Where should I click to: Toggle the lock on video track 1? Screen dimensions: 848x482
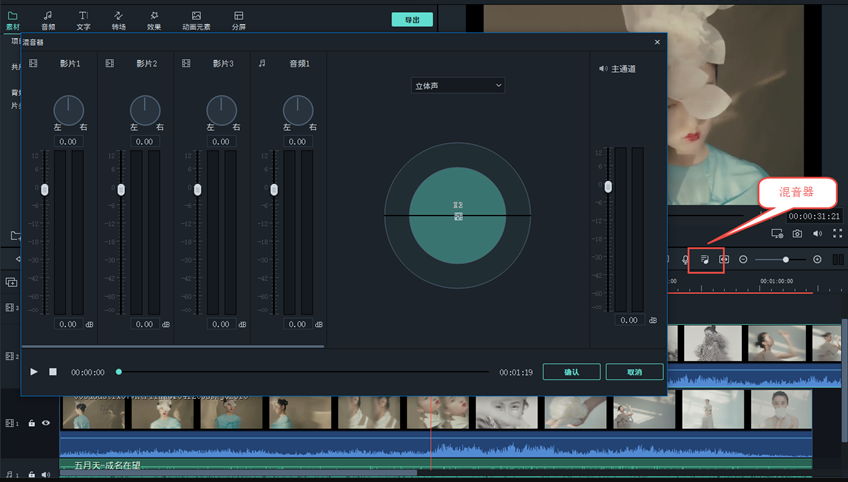coord(32,423)
